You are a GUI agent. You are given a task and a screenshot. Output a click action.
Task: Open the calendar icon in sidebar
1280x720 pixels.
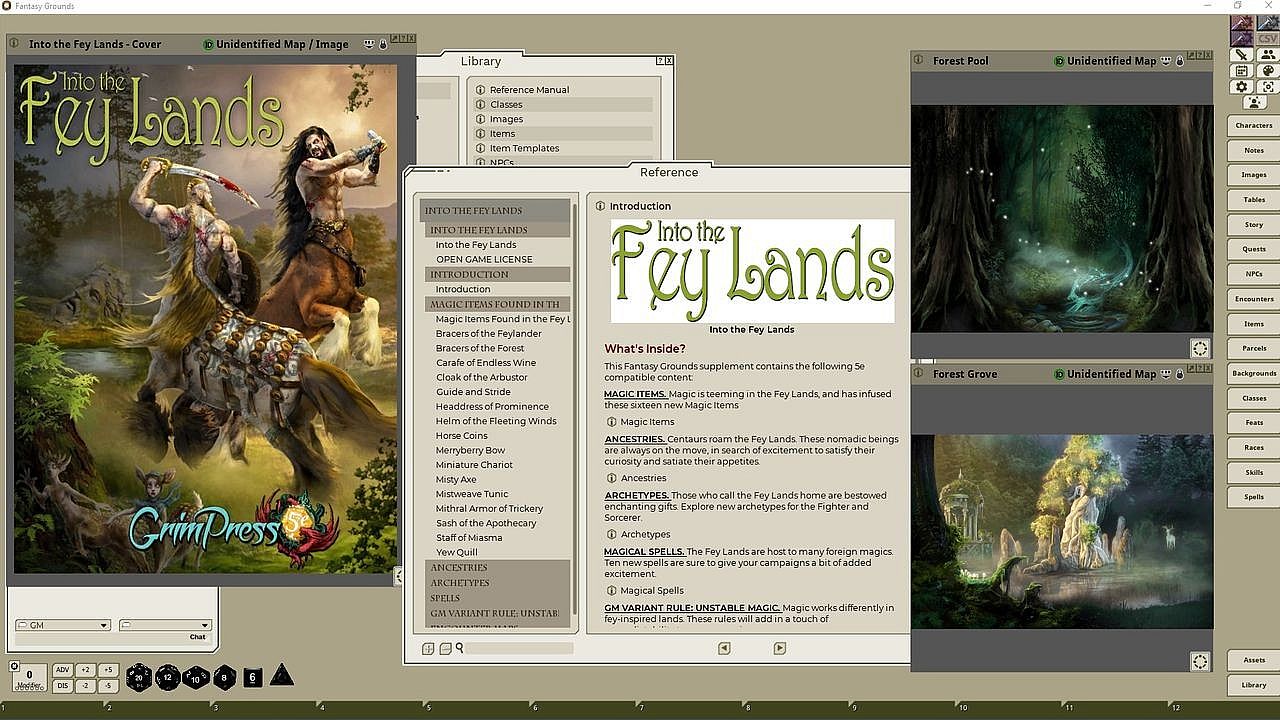[x=1242, y=71]
